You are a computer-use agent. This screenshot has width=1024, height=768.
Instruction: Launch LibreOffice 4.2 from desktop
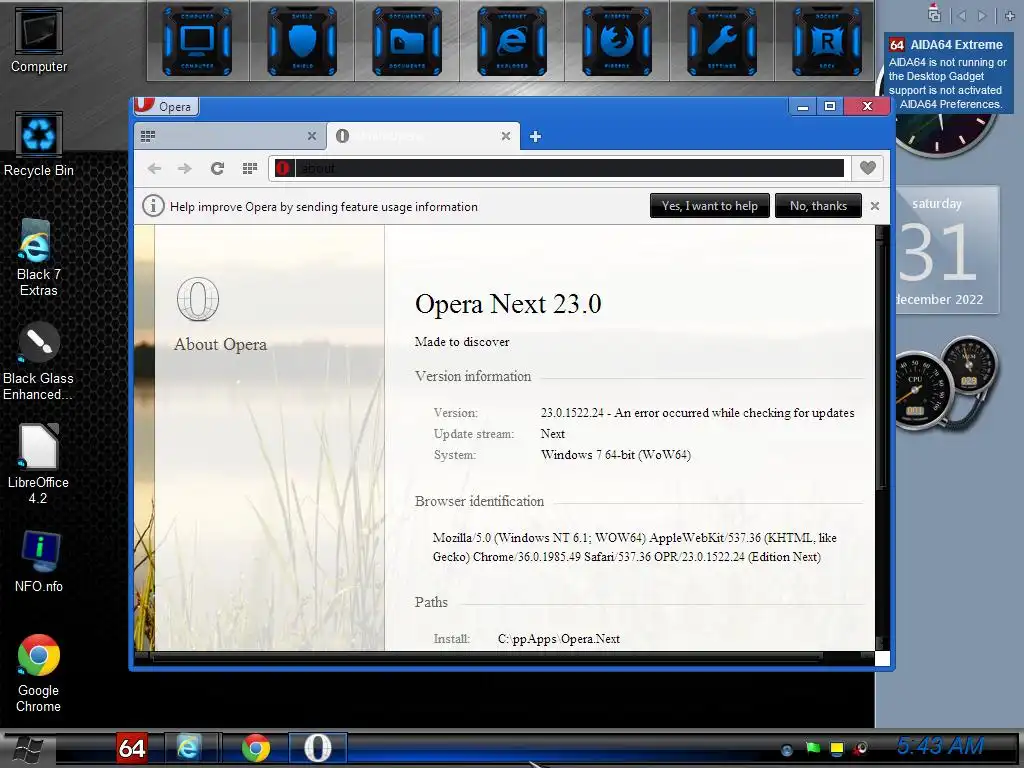tap(38, 464)
